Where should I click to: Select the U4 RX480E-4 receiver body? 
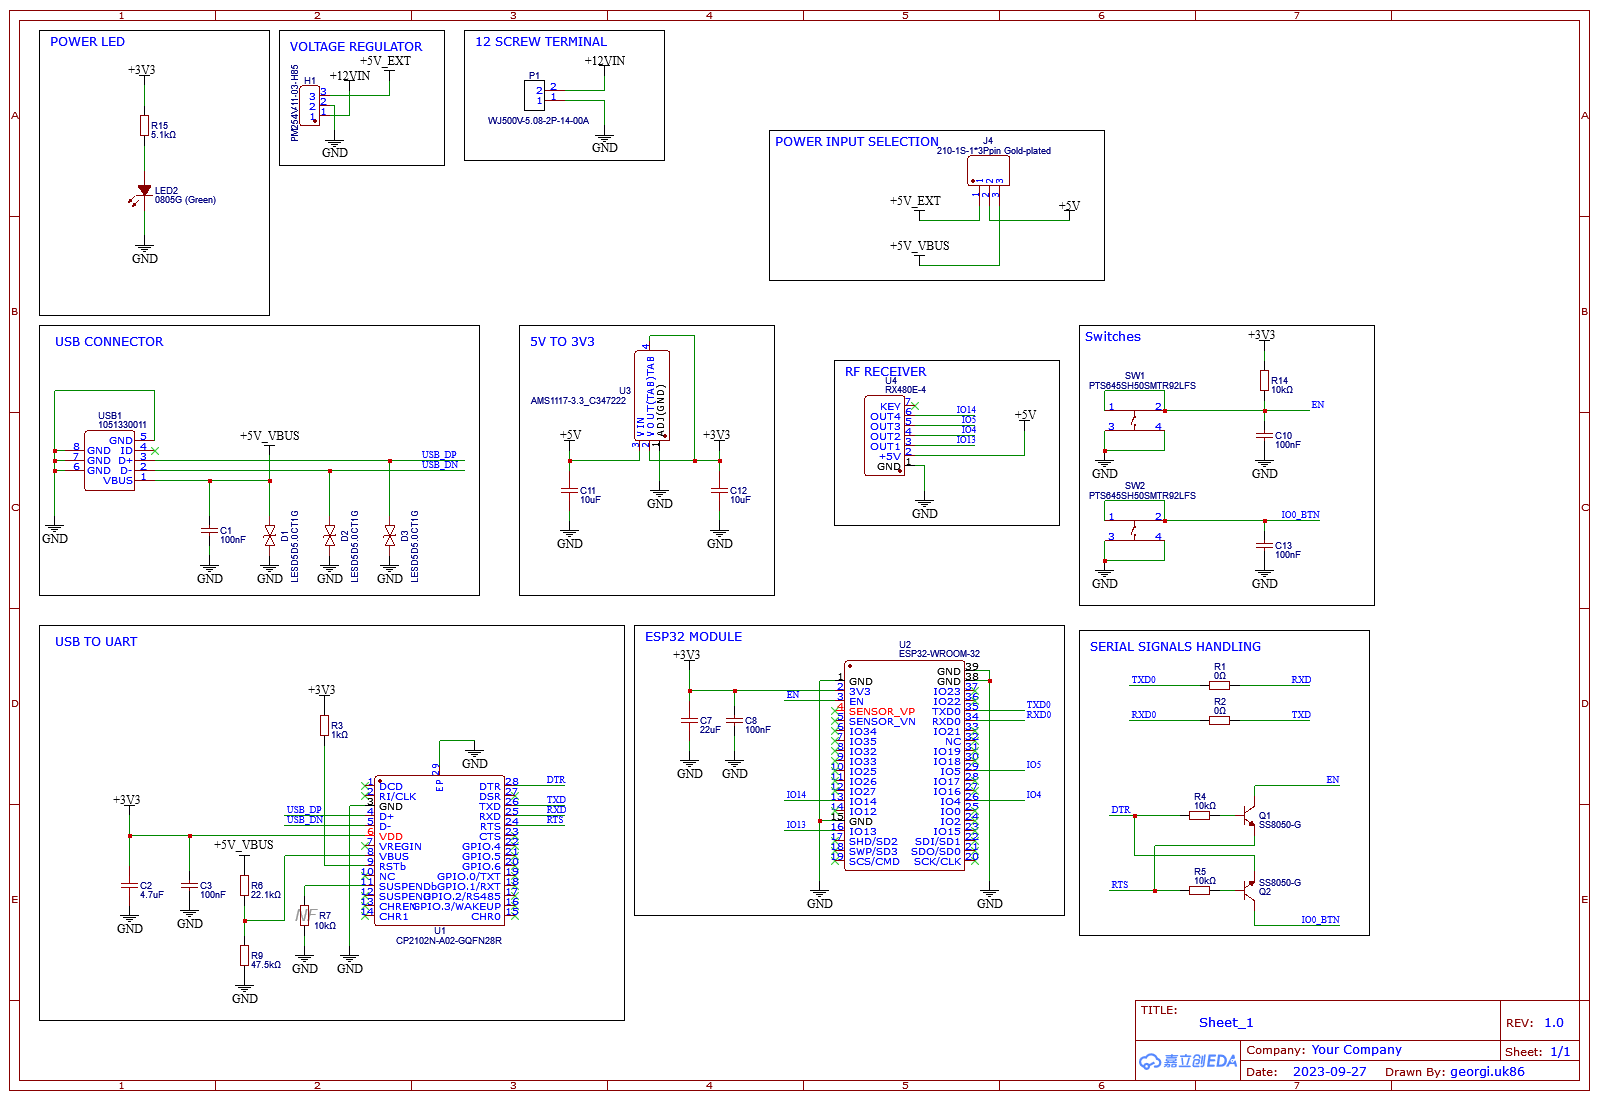[x=884, y=435]
